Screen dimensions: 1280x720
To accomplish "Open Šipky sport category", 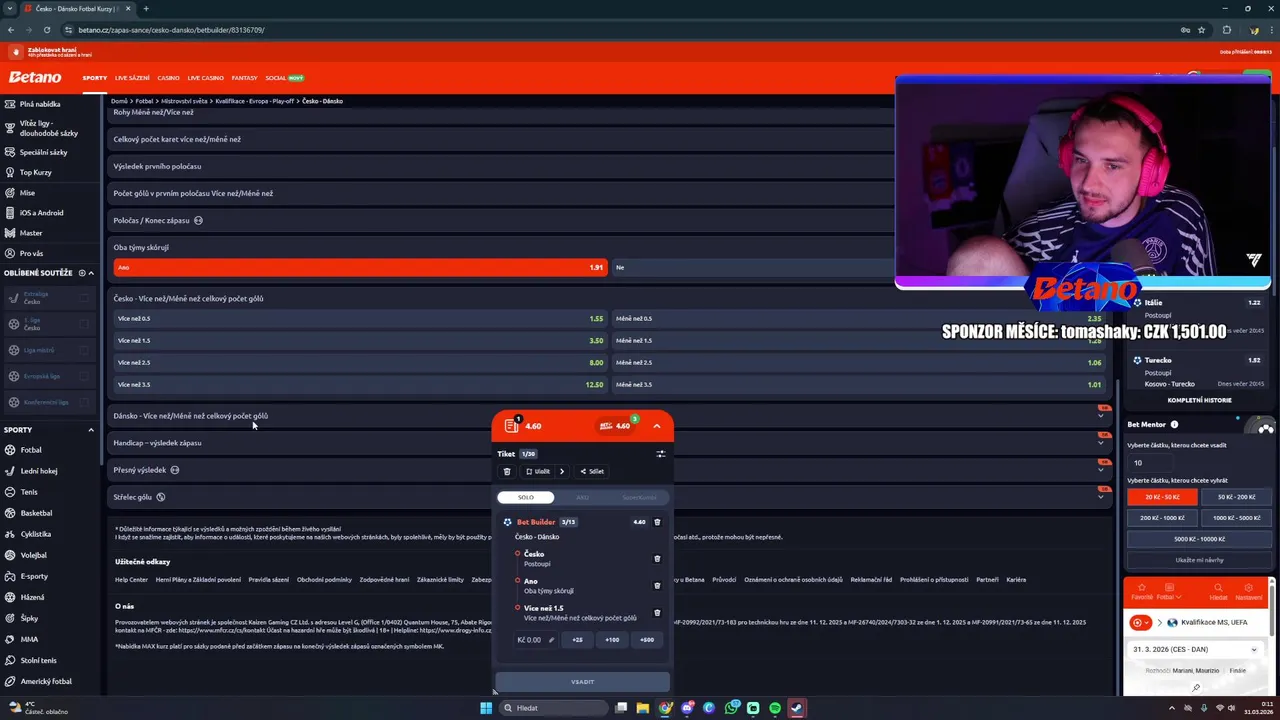I will (x=30, y=618).
